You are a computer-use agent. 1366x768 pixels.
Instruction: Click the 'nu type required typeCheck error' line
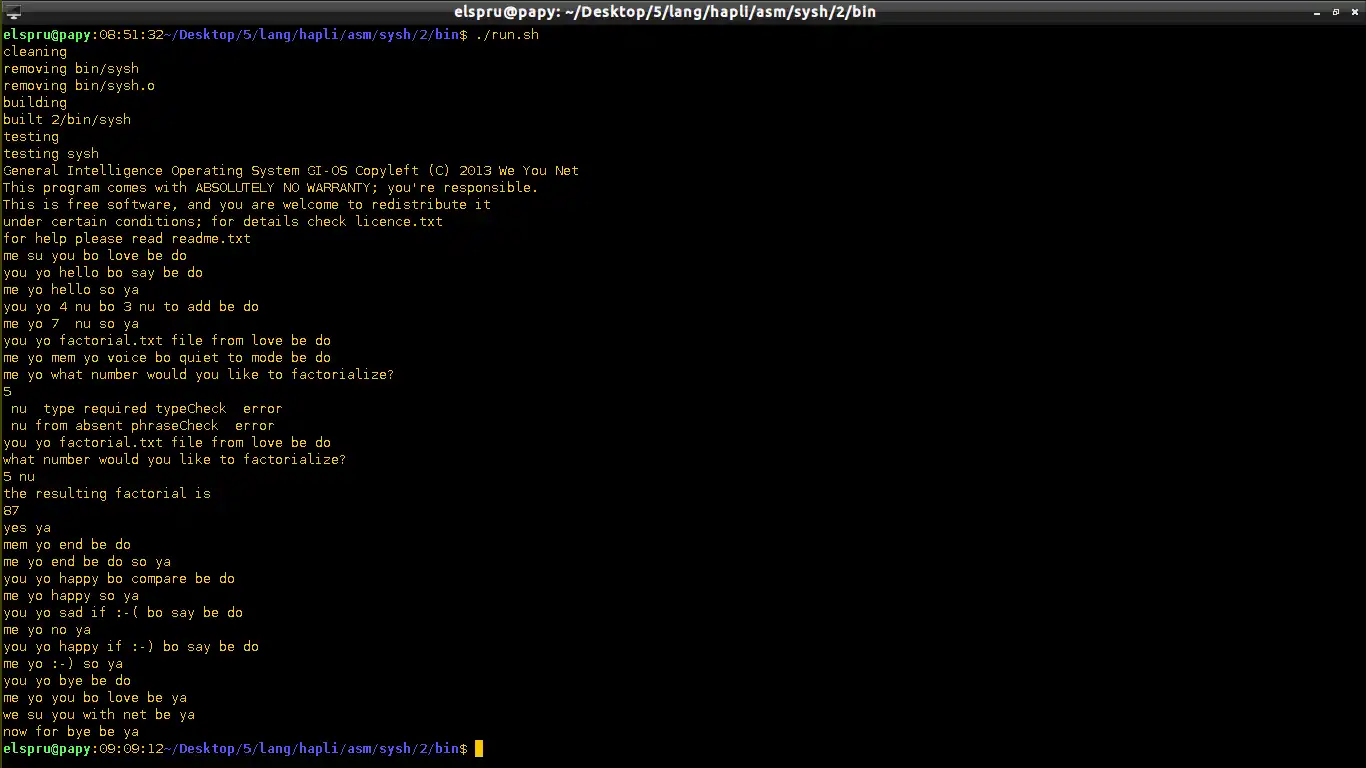coord(147,409)
